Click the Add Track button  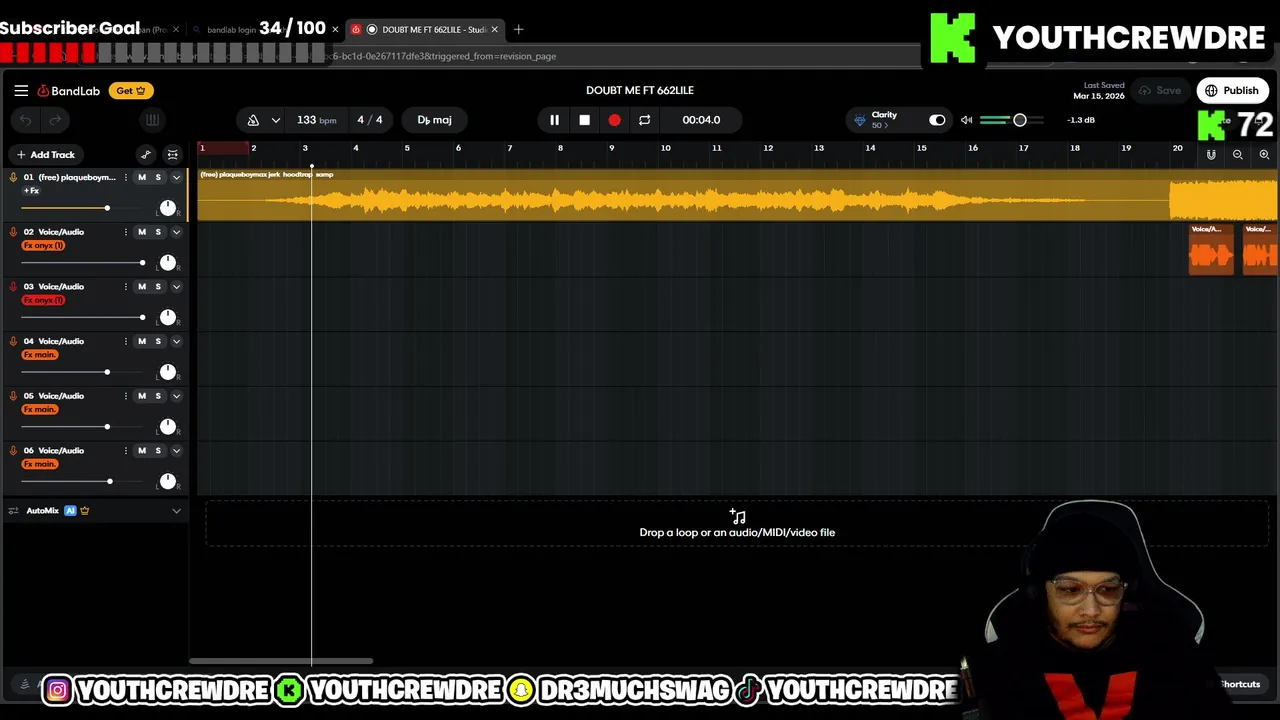[x=45, y=155]
